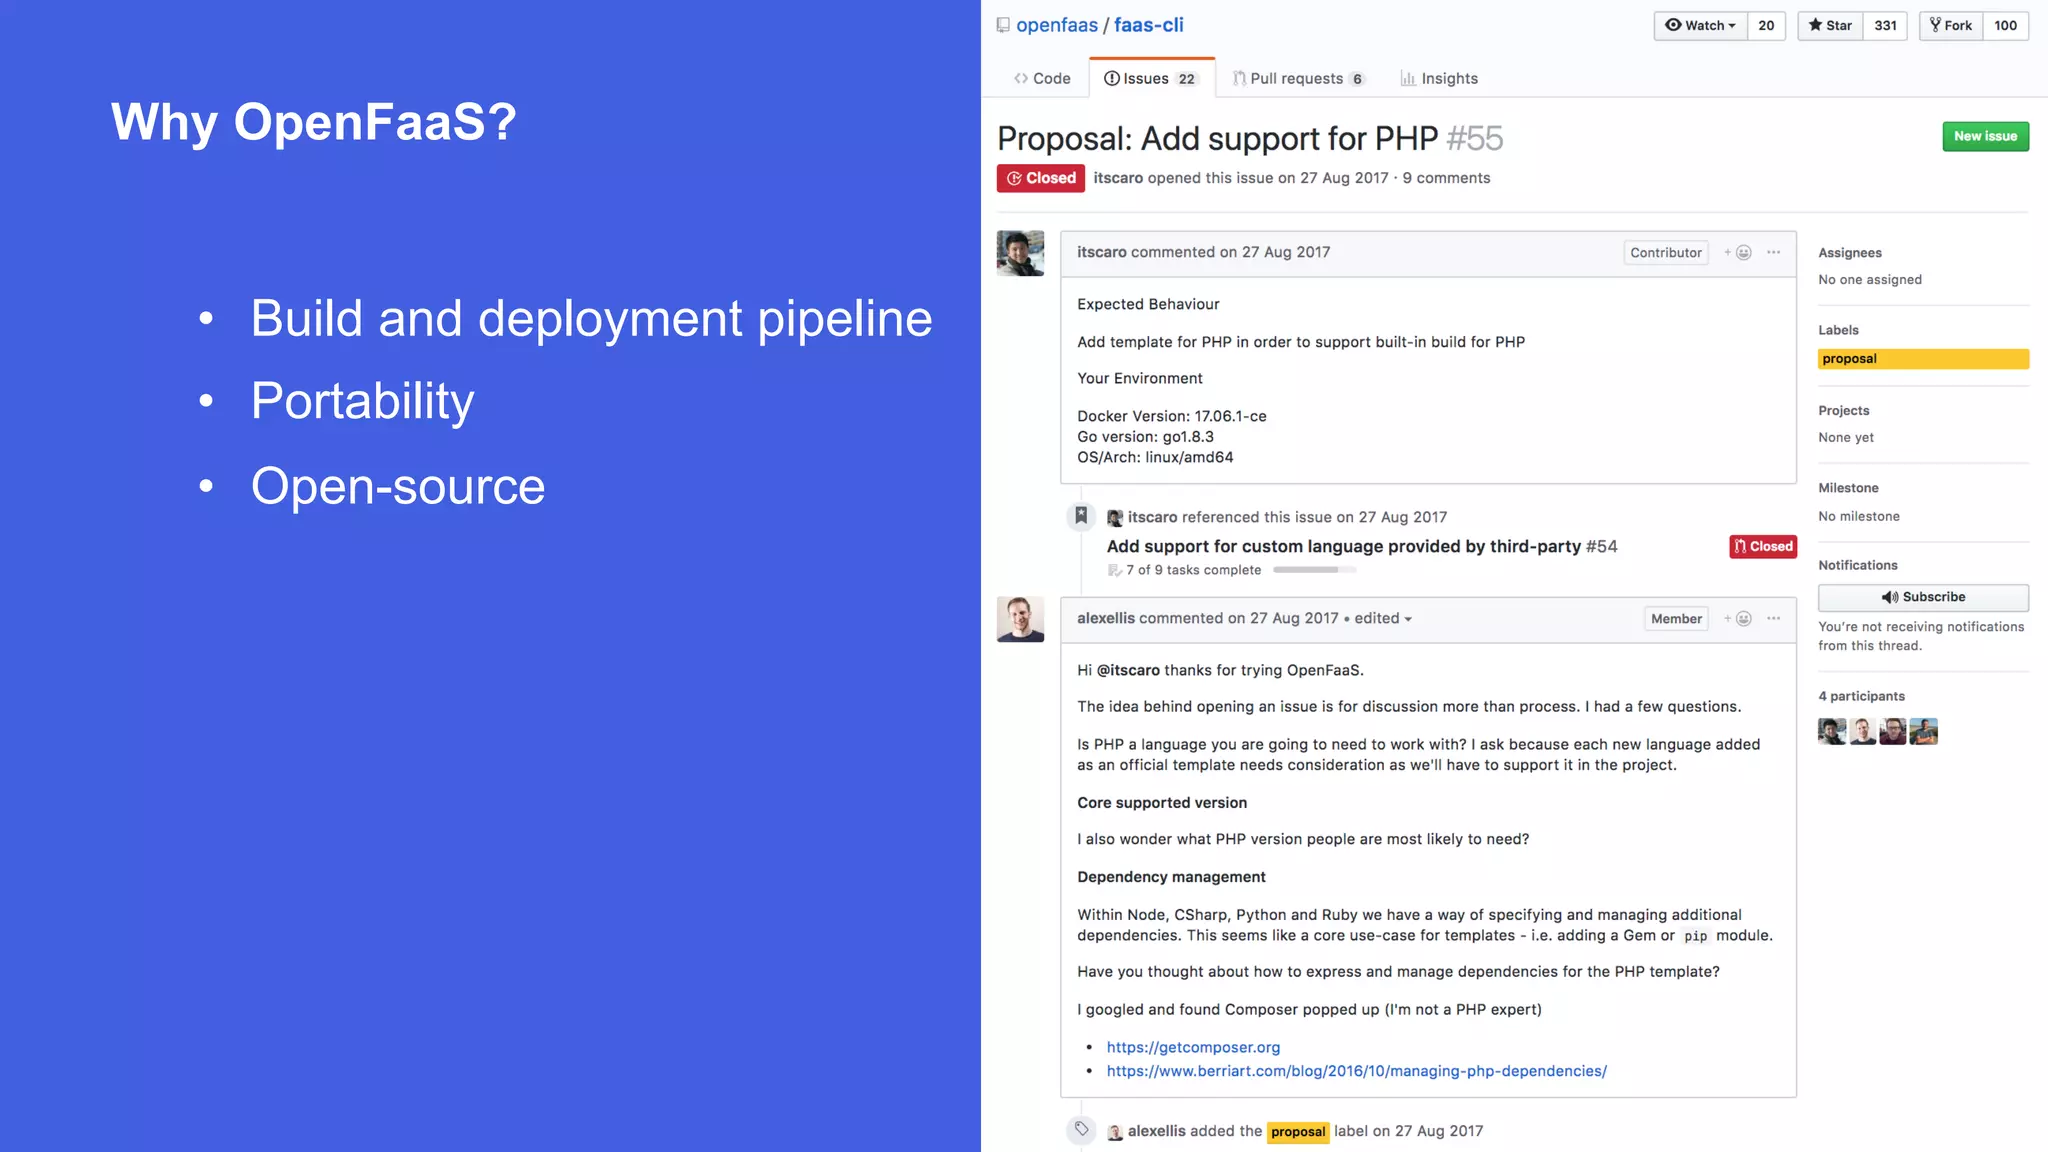
Task: Open alexellis link in comment header
Action: [1105, 618]
